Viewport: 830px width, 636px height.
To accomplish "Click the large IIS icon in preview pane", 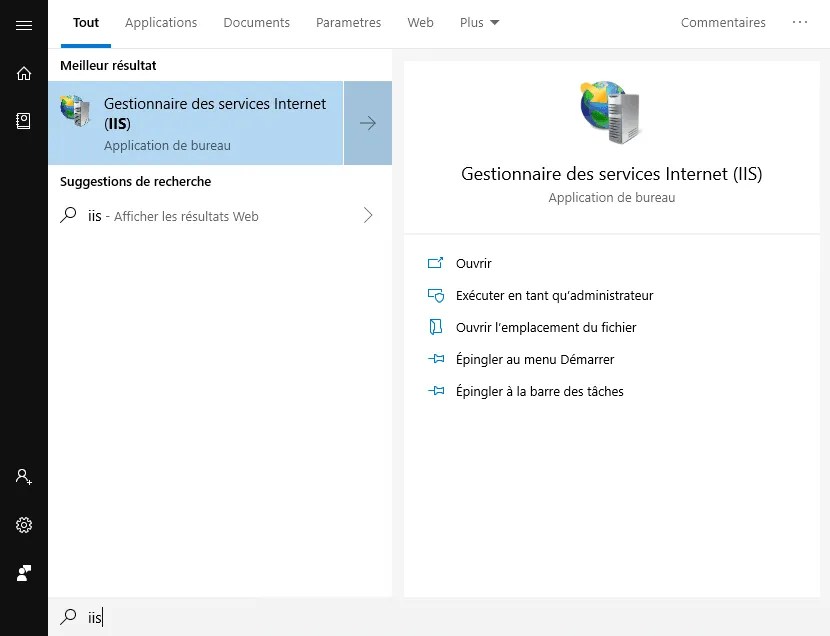I will [x=611, y=112].
